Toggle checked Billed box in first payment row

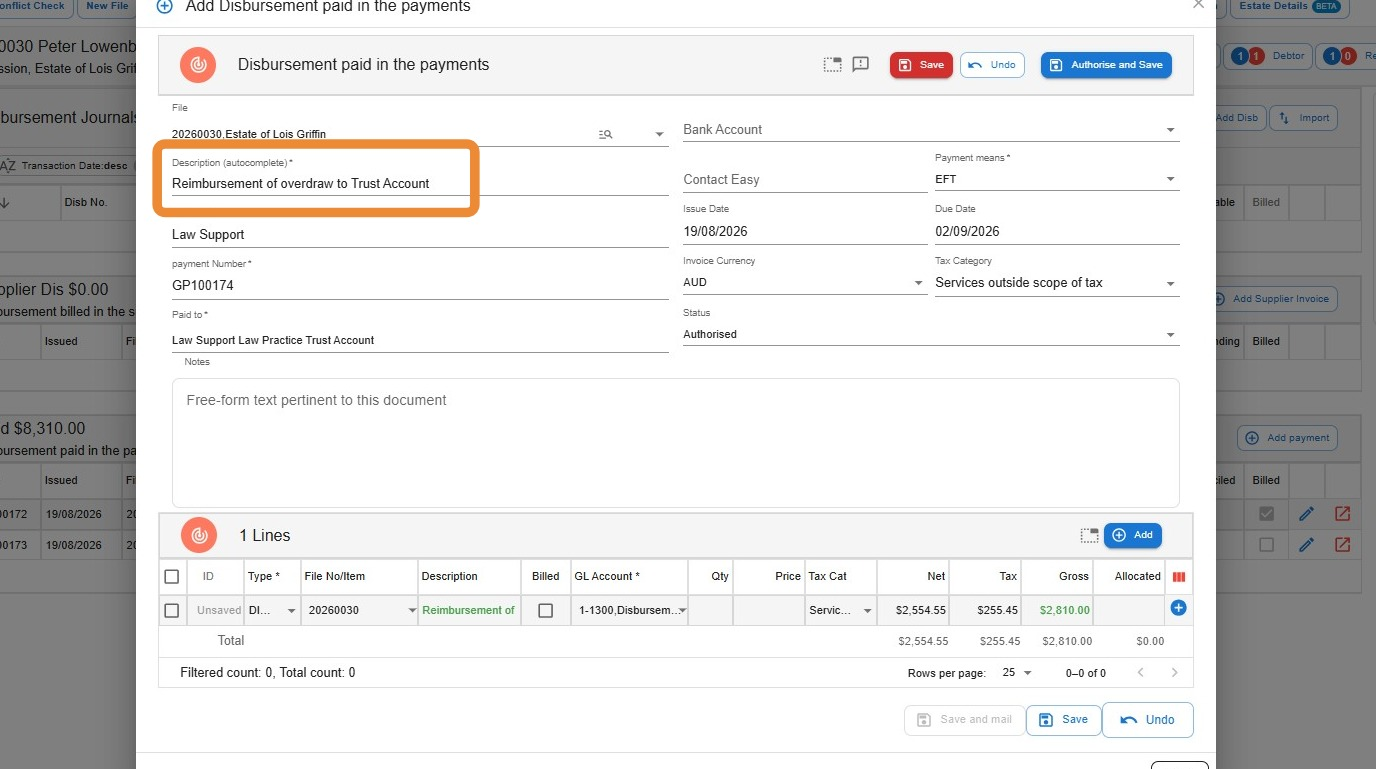click(x=1267, y=514)
